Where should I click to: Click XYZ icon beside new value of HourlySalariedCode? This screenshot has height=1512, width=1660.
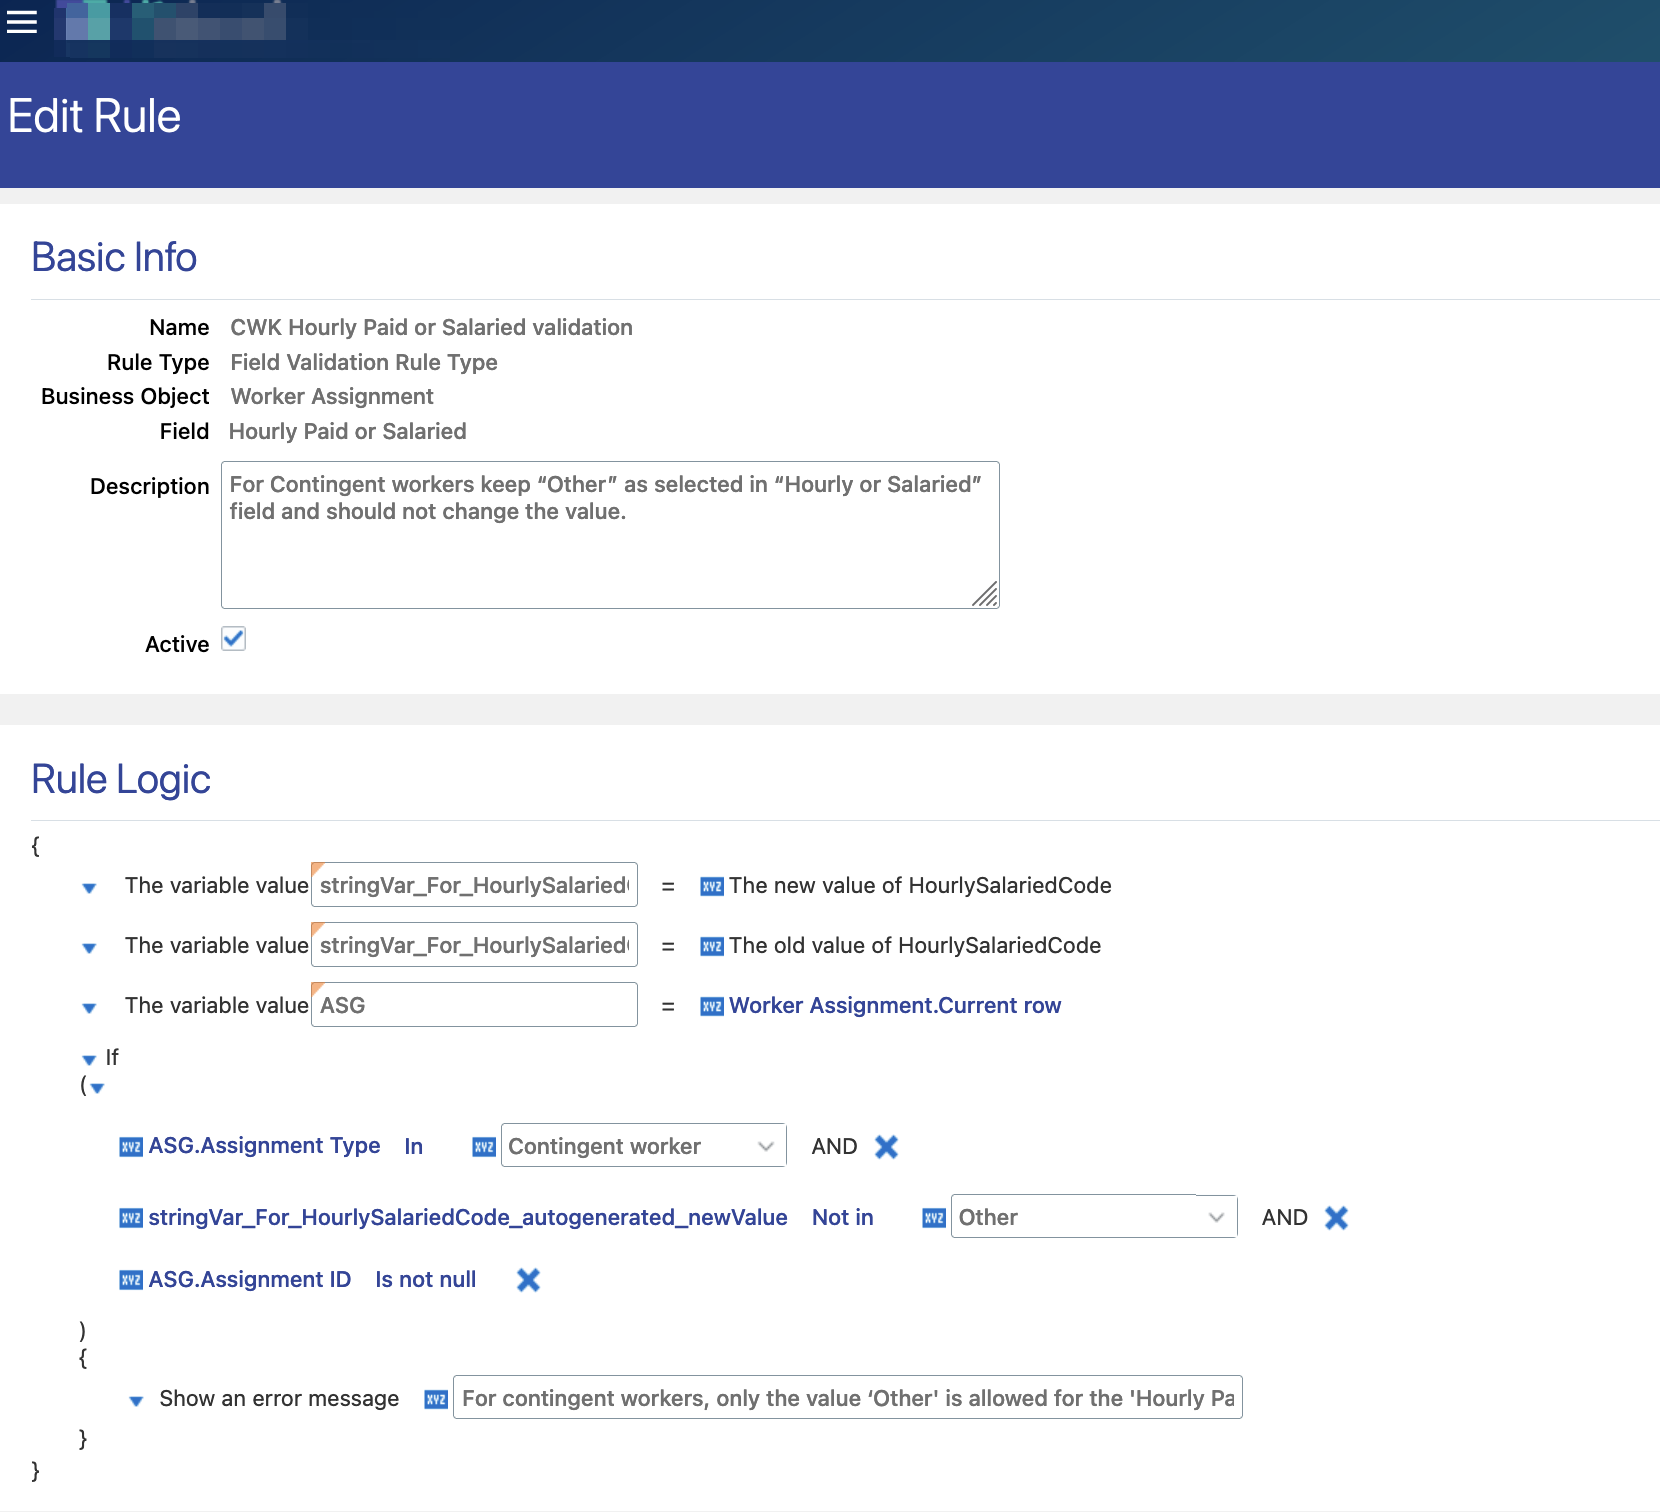711,886
